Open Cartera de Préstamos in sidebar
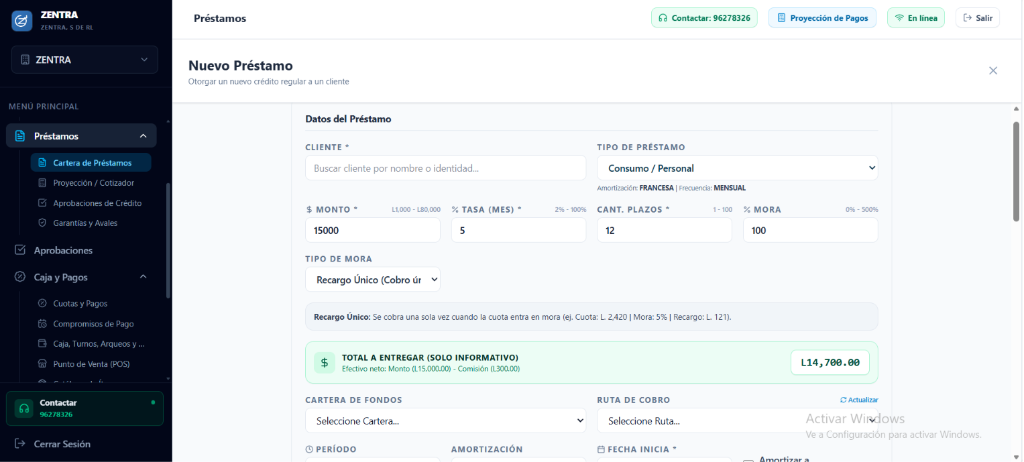This screenshot has height=462, width=1024. [91, 163]
